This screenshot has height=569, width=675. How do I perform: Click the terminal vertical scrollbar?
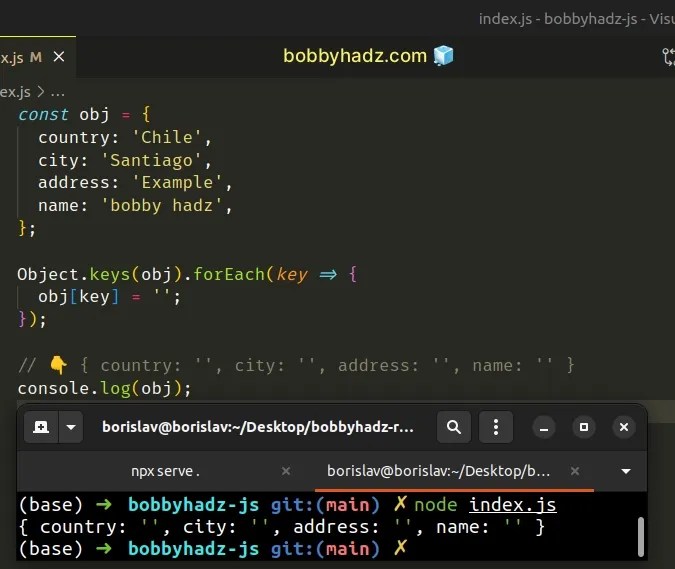click(641, 536)
